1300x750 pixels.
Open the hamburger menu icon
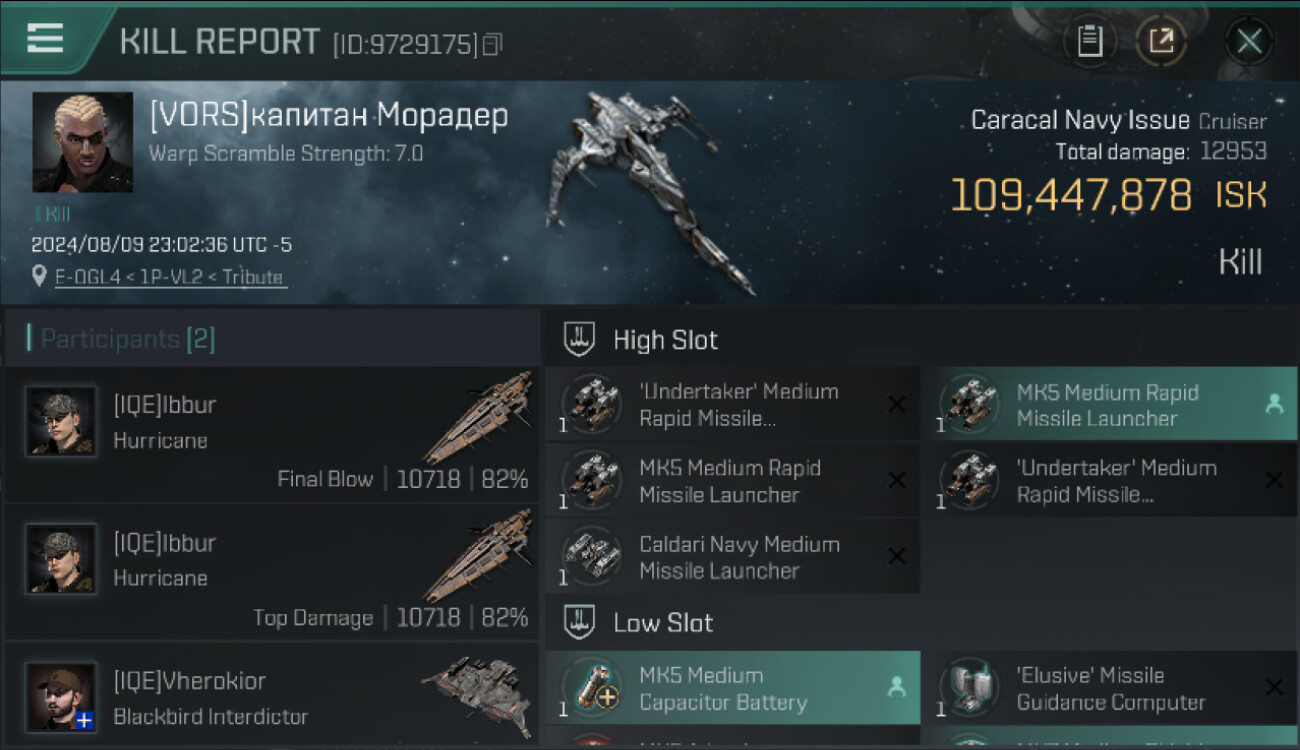point(45,38)
